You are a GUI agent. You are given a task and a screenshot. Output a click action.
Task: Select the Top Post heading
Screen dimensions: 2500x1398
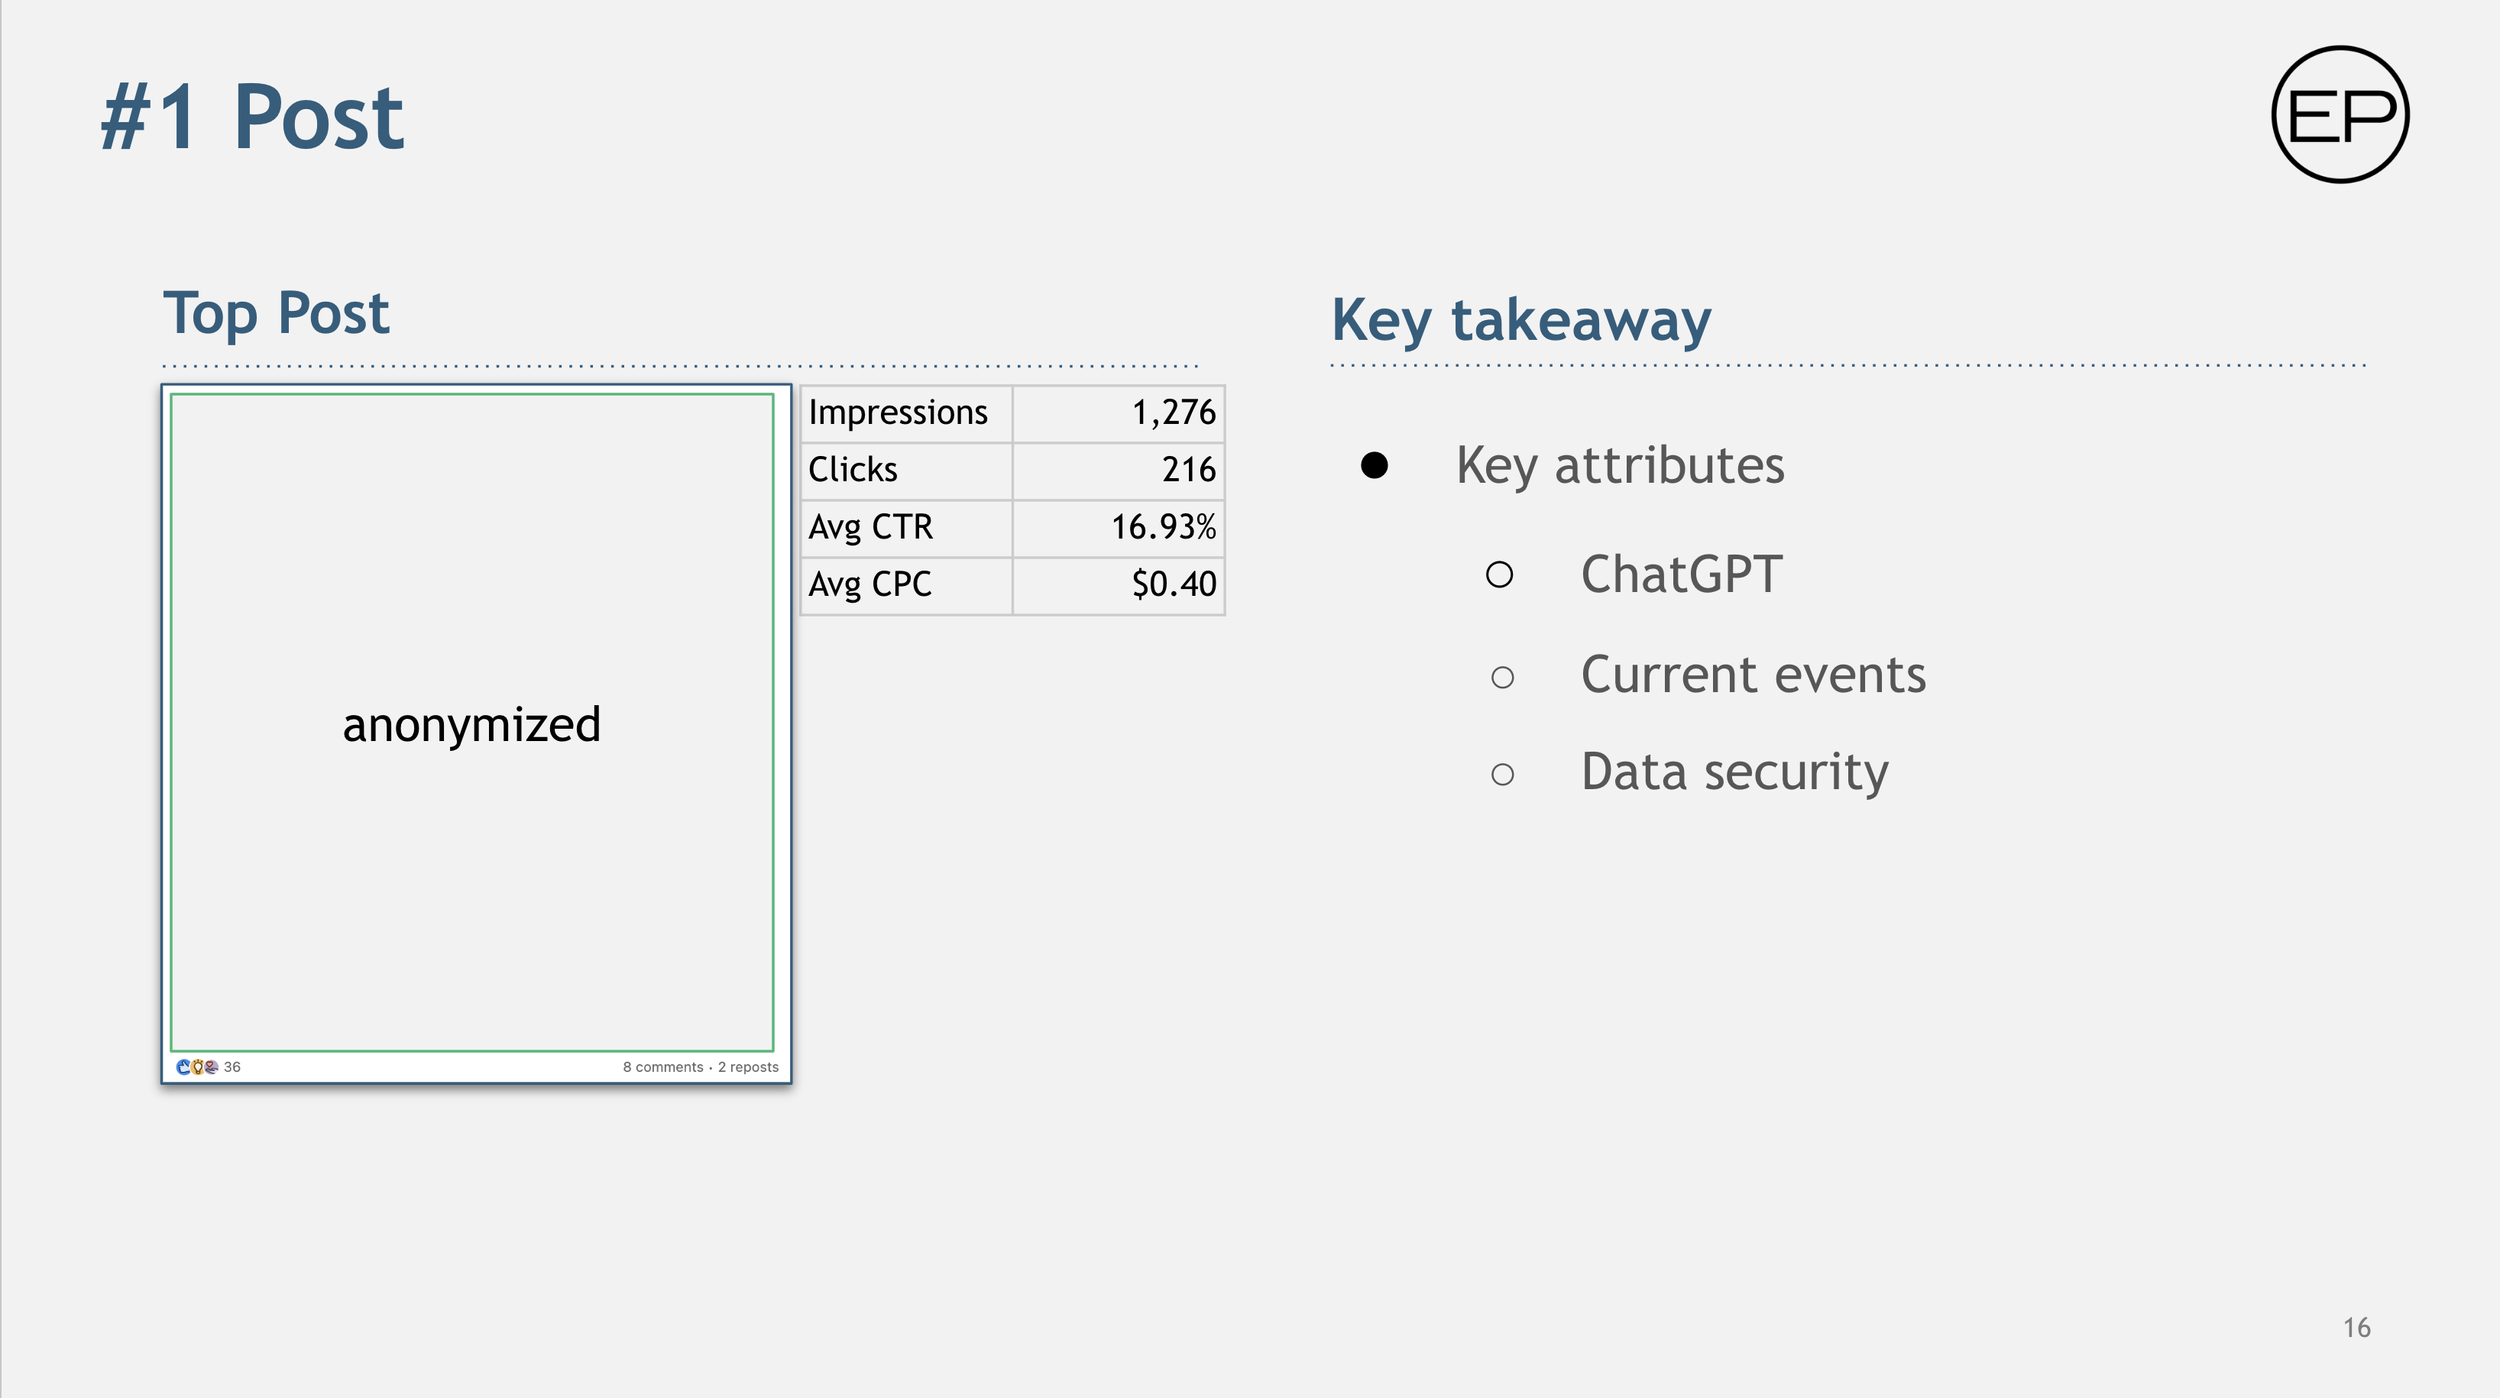coord(276,313)
